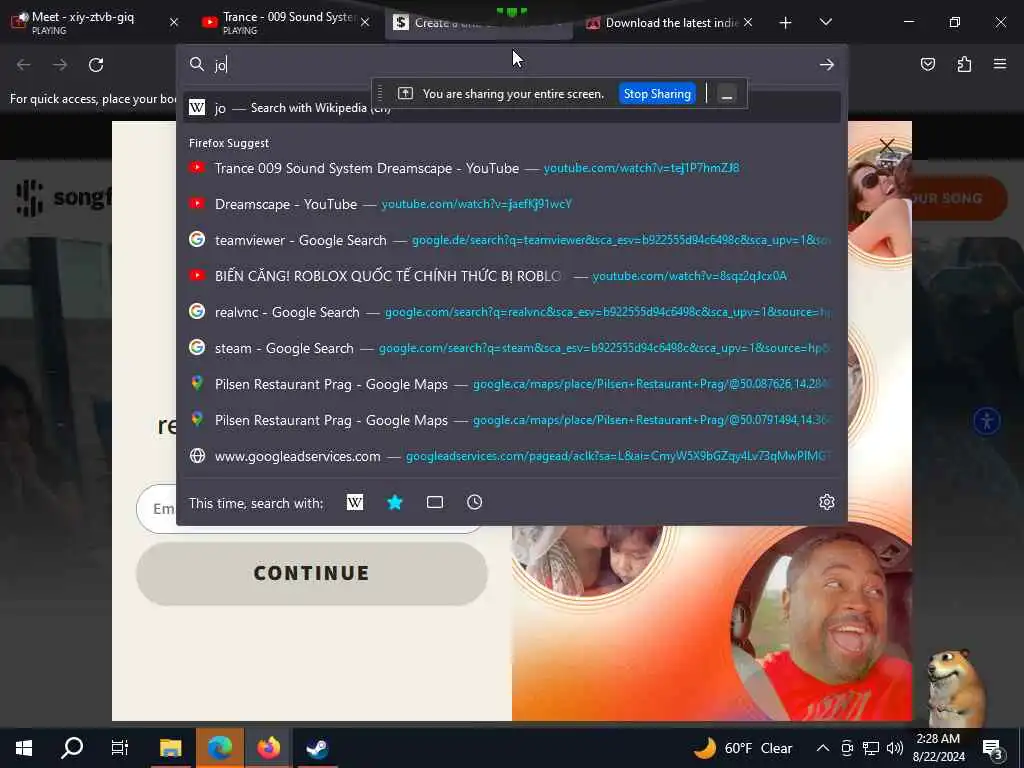Screen dimensions: 1024x768
Task: Reload the page with the refresh icon
Action: click(x=96, y=65)
